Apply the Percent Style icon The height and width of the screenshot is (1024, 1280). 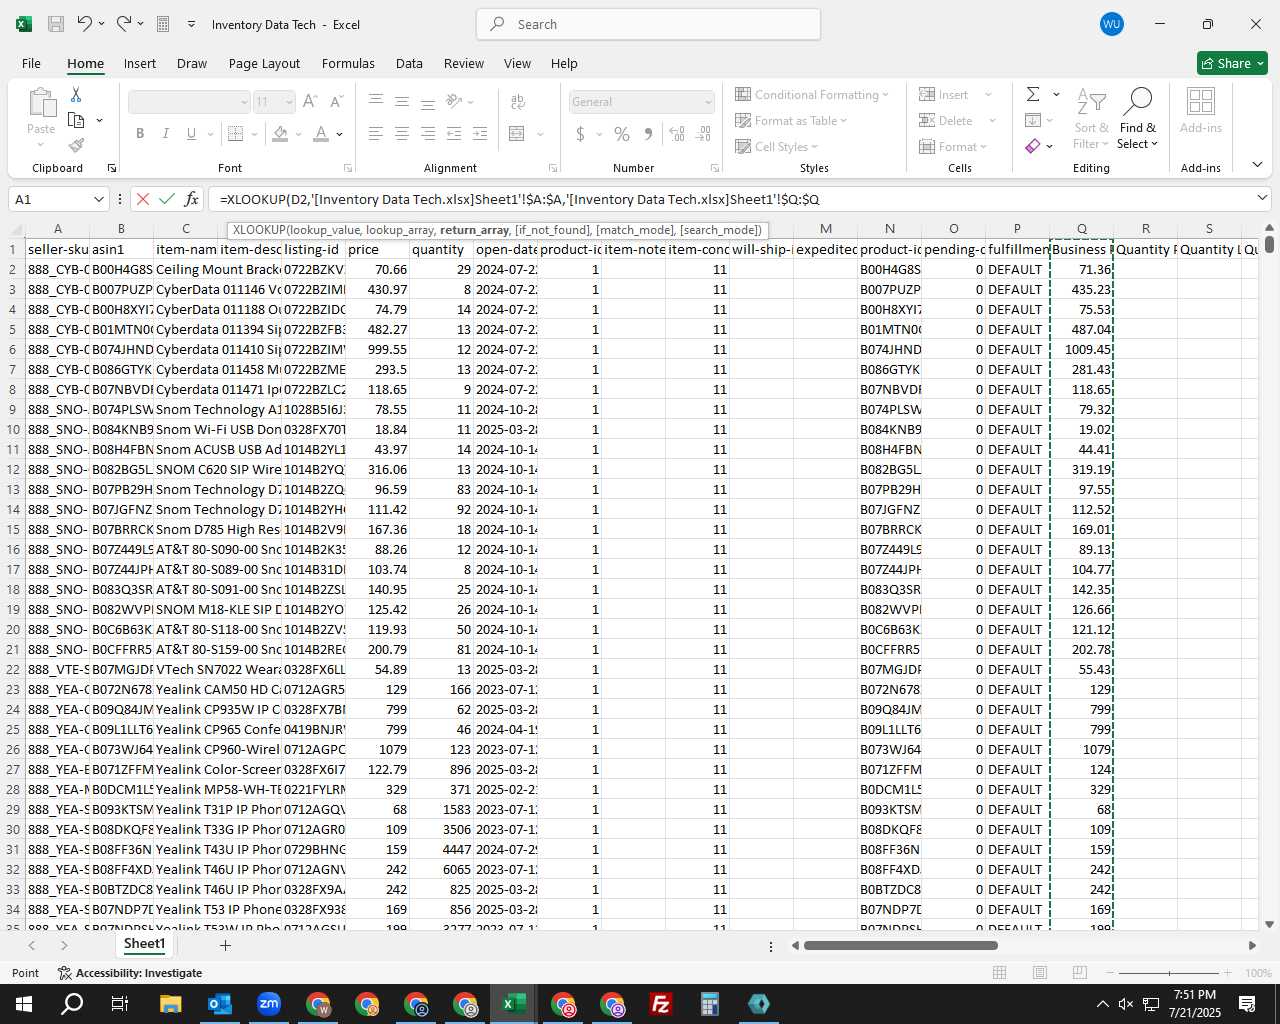(x=622, y=133)
